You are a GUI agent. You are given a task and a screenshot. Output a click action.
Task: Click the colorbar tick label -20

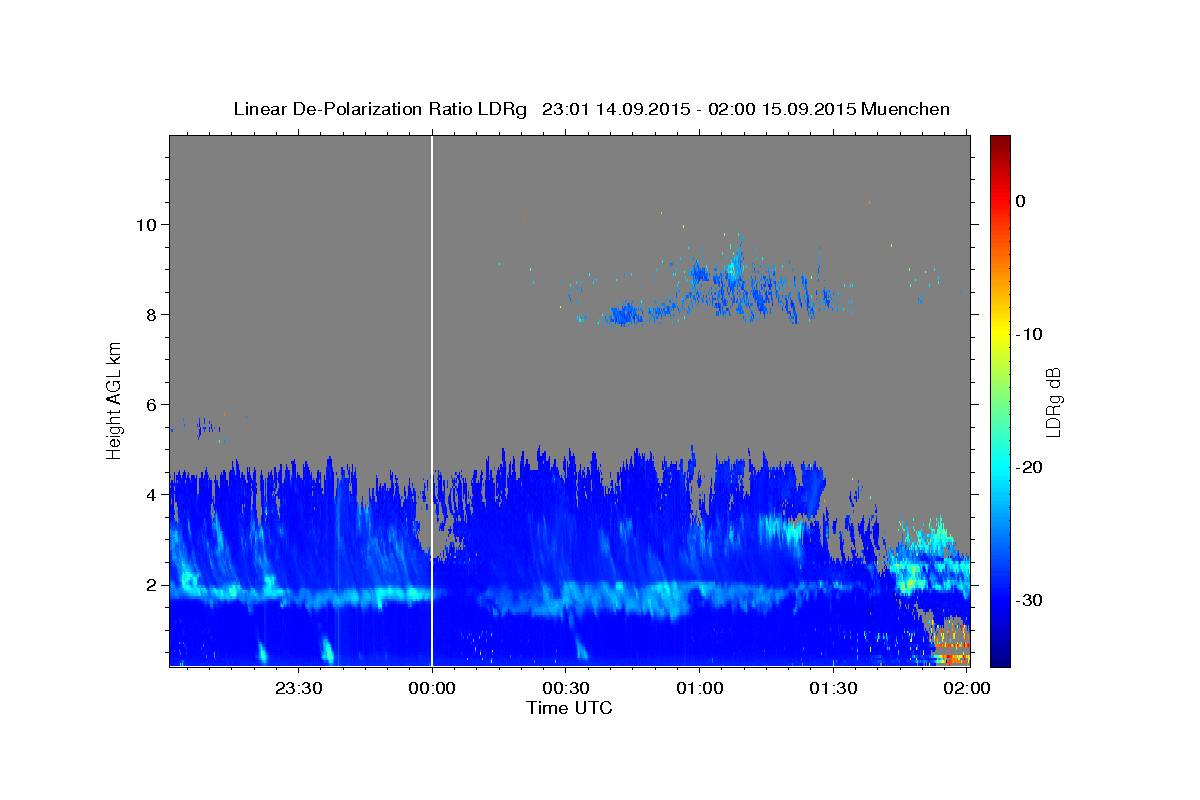1029,467
